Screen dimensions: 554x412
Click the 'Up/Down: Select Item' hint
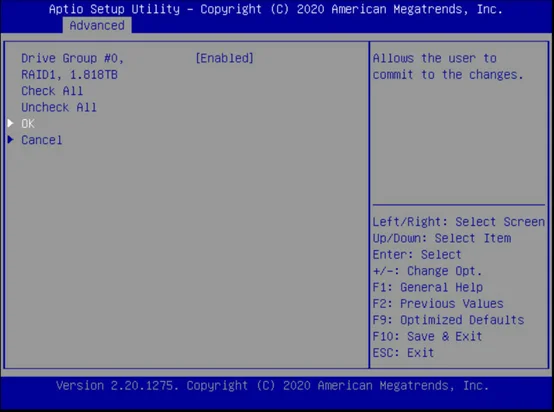click(x=442, y=238)
